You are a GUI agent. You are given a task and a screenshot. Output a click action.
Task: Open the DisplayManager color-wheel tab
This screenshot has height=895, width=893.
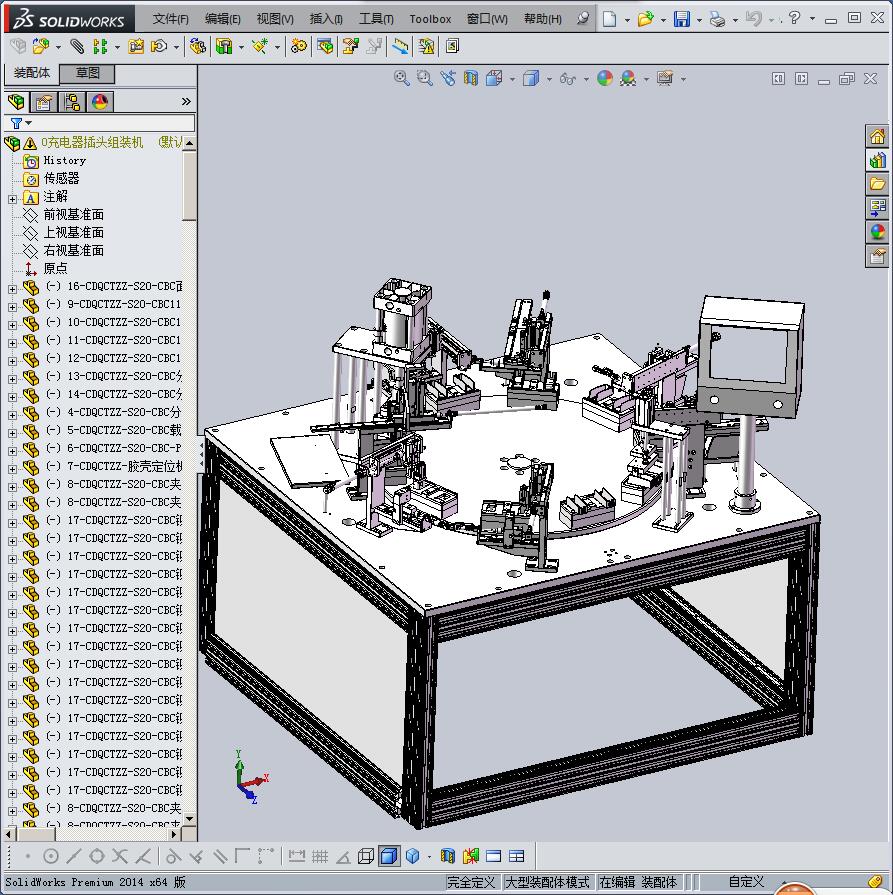pyautogui.click(x=100, y=102)
